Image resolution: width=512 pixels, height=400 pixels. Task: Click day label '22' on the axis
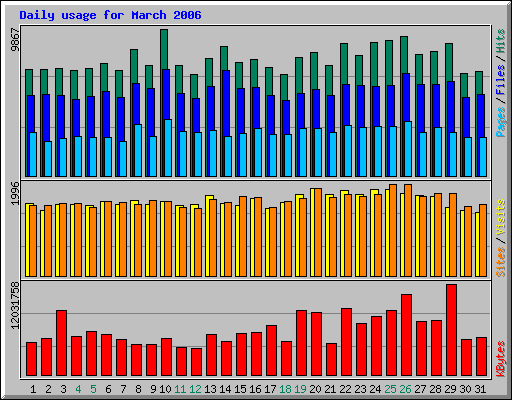coord(345,389)
